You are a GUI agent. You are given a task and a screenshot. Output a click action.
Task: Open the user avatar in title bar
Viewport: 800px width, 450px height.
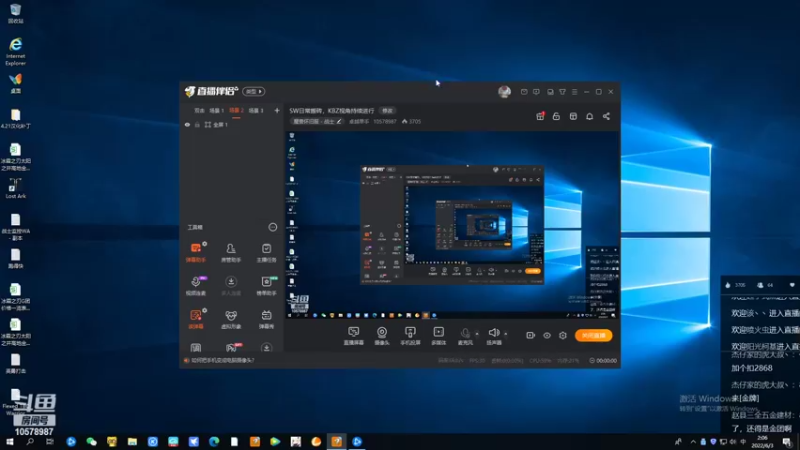pos(504,92)
